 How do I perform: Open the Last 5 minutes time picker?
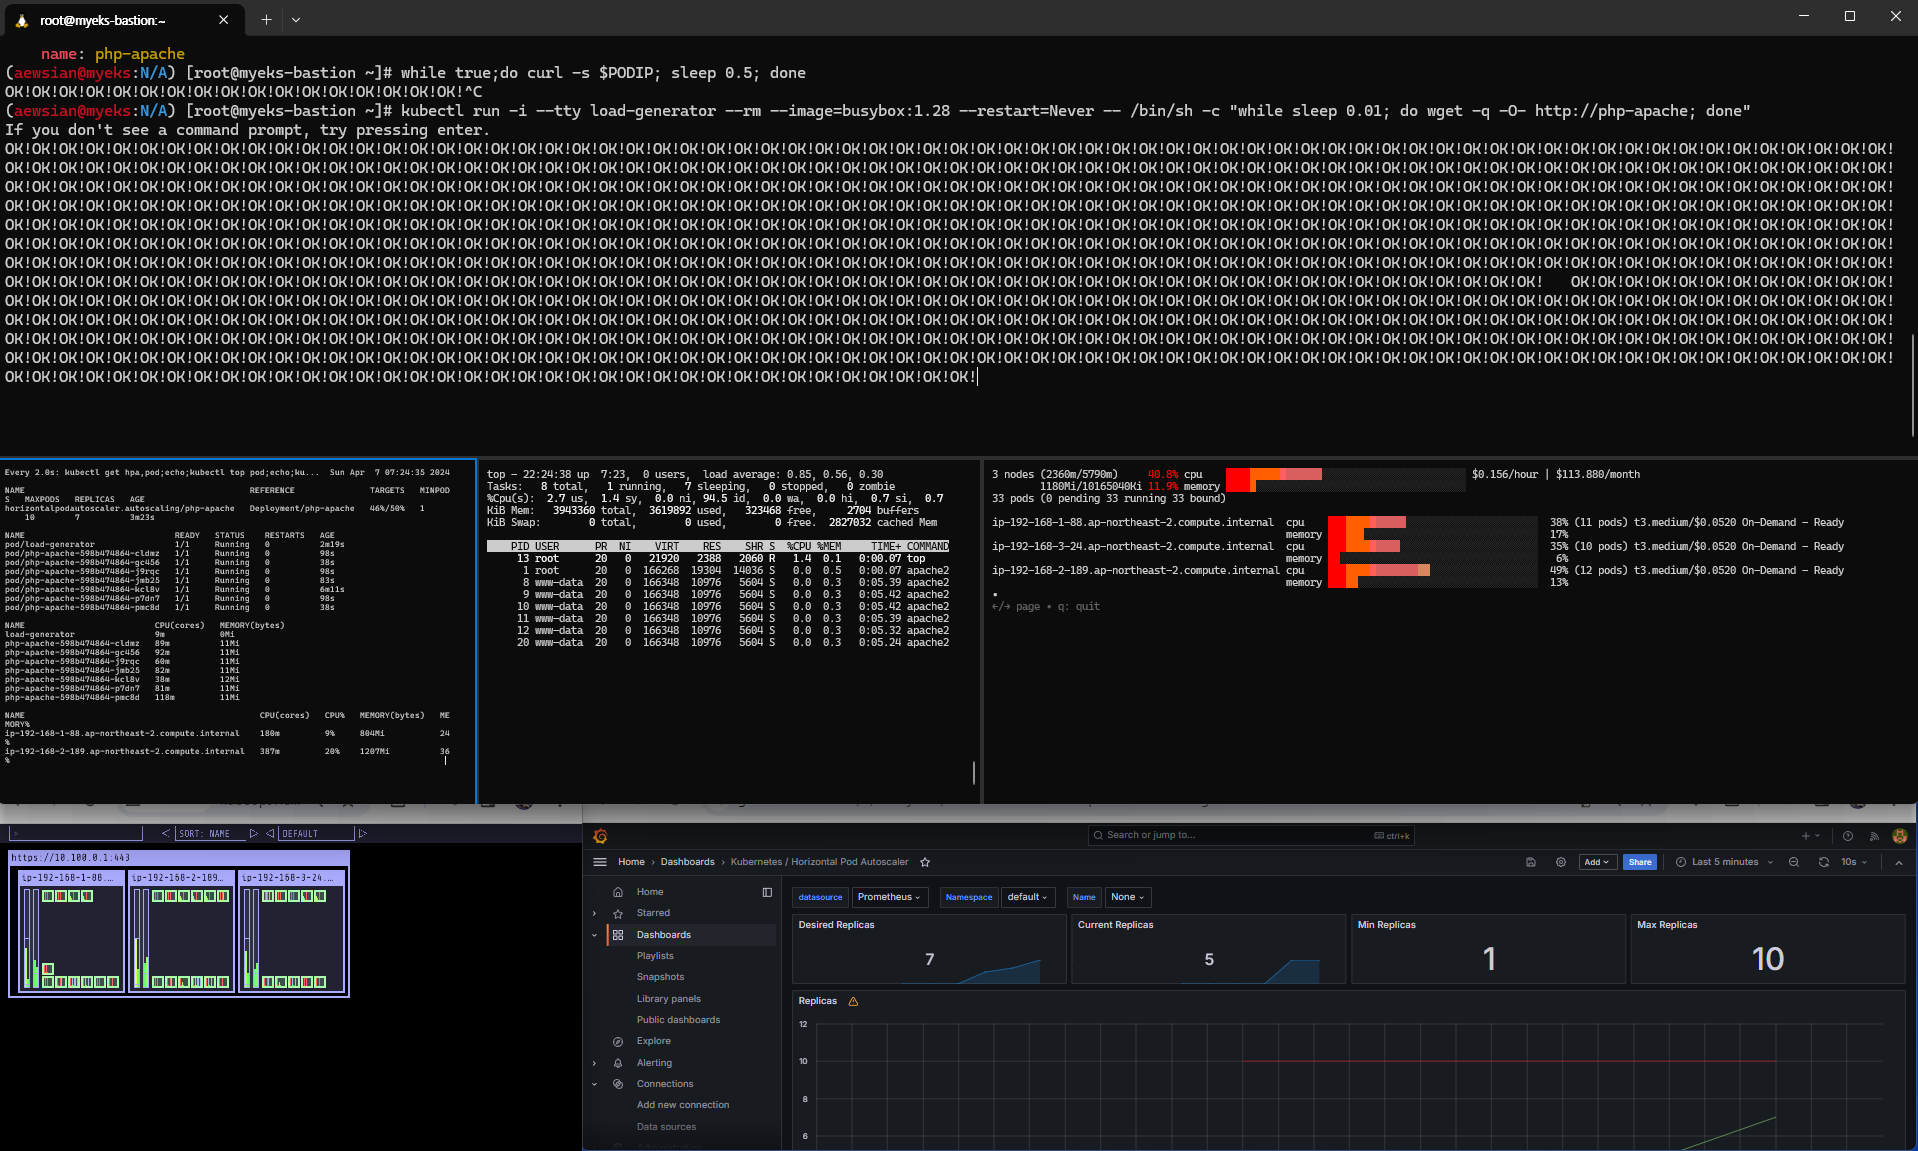[1724, 862]
